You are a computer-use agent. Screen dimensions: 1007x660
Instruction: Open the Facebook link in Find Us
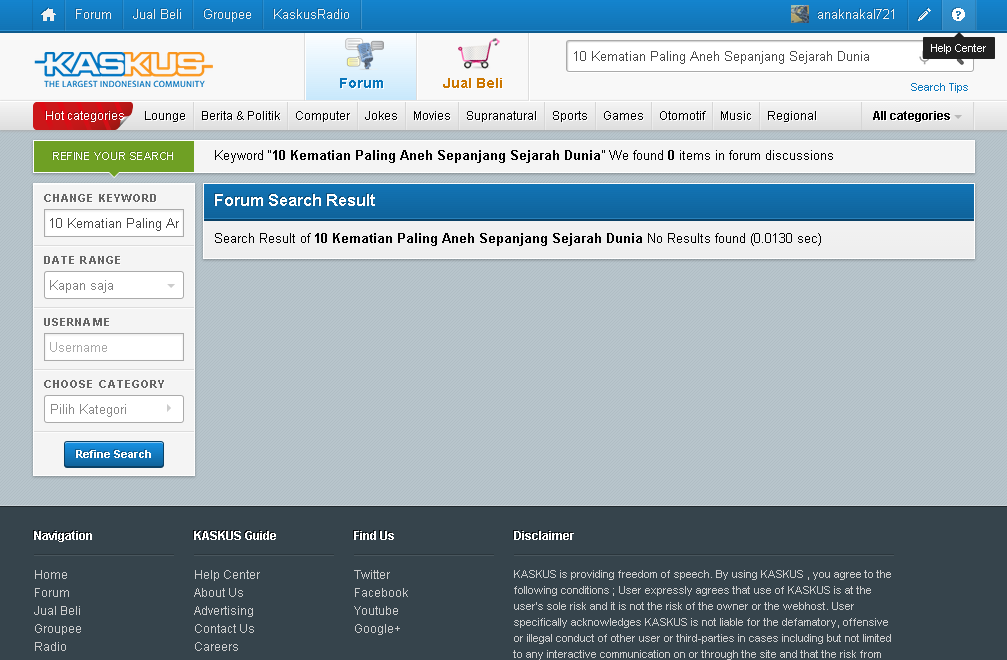(x=381, y=593)
